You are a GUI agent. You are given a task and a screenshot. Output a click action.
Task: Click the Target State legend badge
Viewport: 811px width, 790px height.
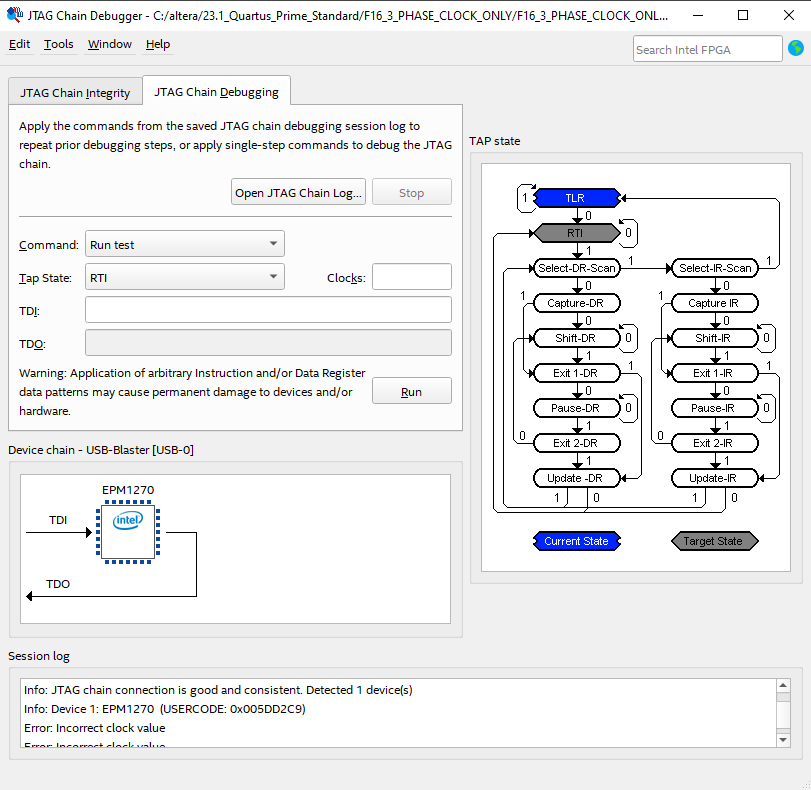pos(715,541)
